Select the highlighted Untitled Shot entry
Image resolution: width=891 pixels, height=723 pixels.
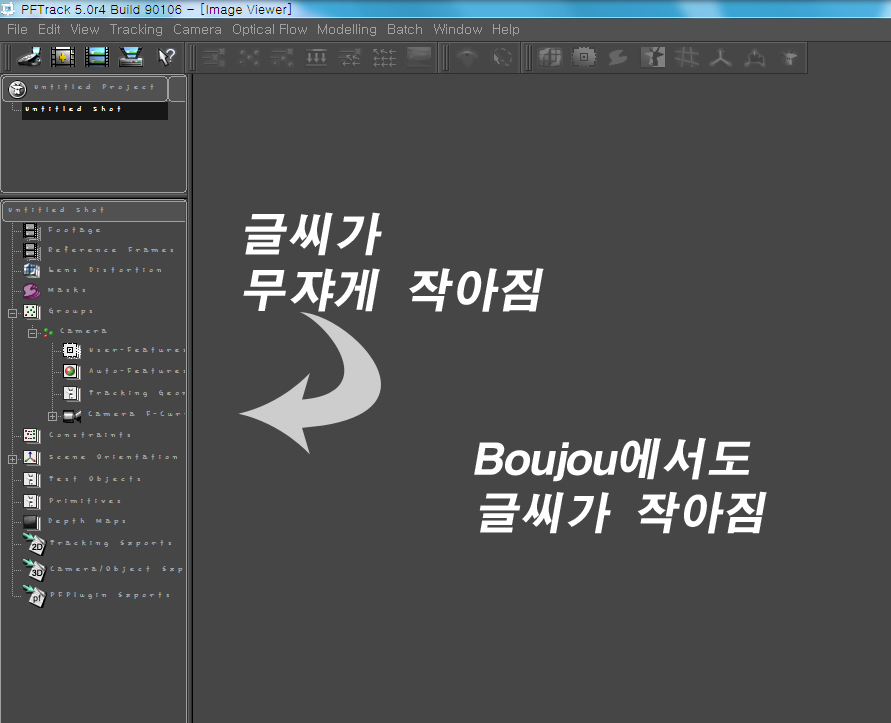95,110
